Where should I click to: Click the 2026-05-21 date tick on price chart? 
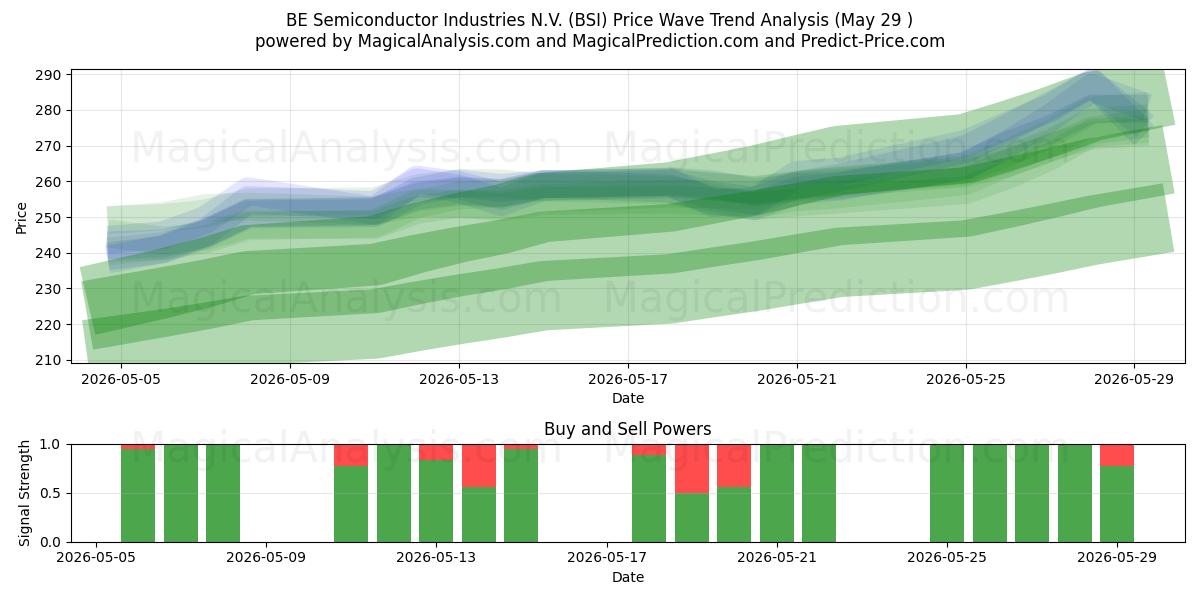797,379
